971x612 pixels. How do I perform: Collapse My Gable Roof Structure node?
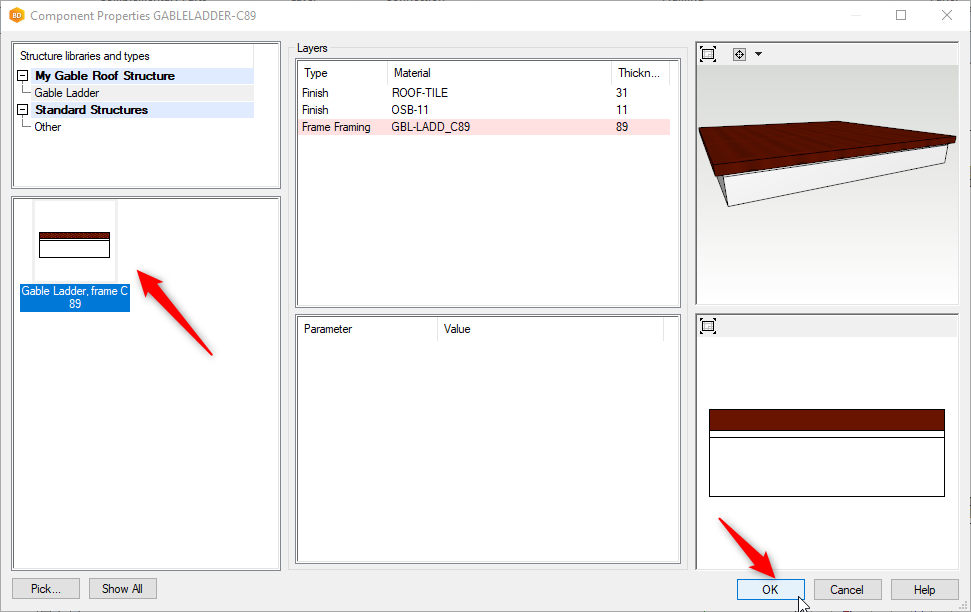click(x=23, y=76)
